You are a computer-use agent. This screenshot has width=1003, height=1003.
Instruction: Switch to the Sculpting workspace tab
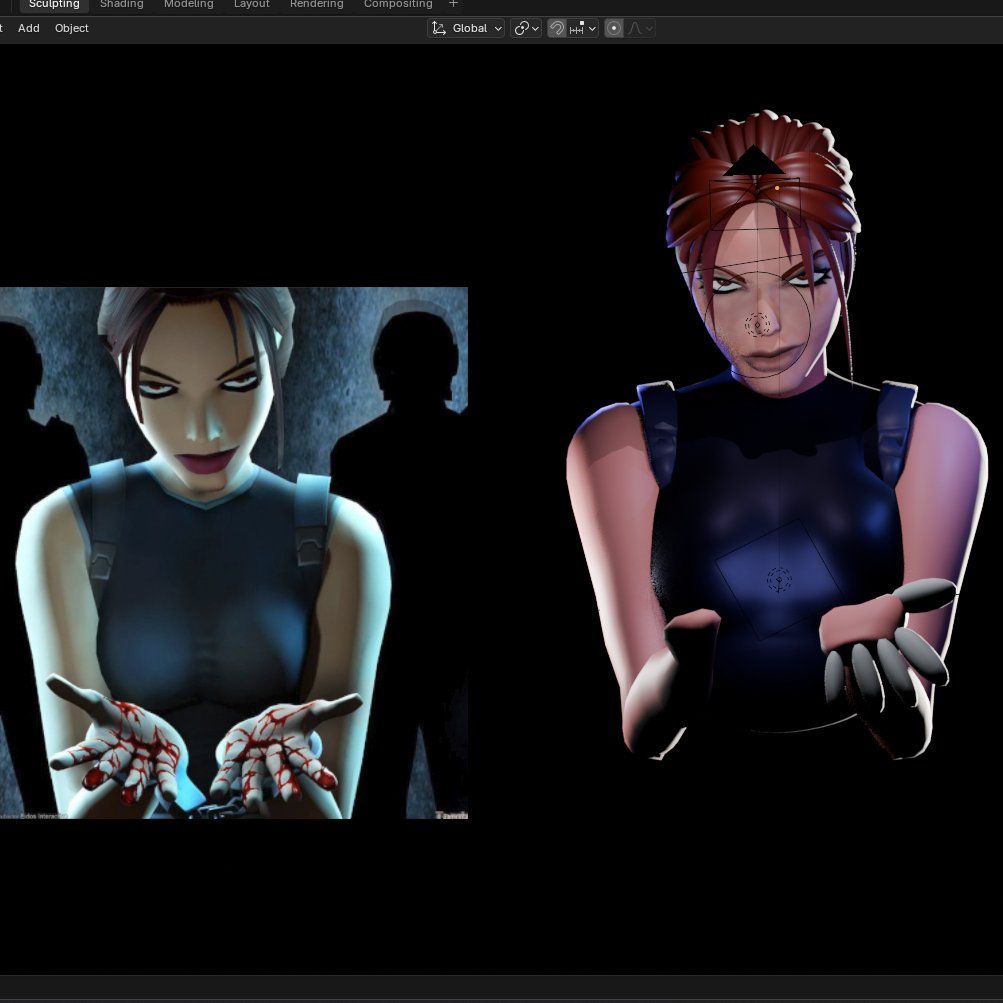point(54,4)
